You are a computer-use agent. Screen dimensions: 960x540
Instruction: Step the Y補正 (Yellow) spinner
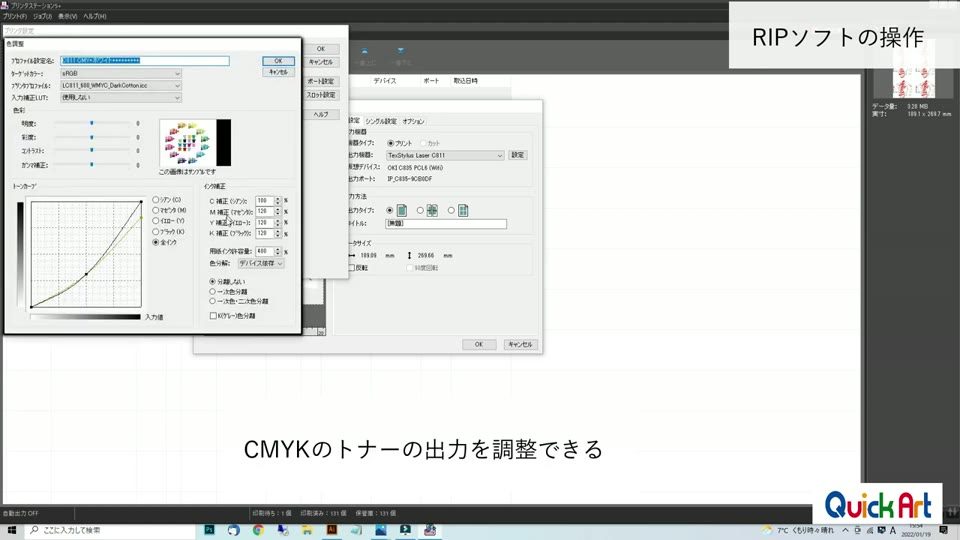(x=277, y=222)
